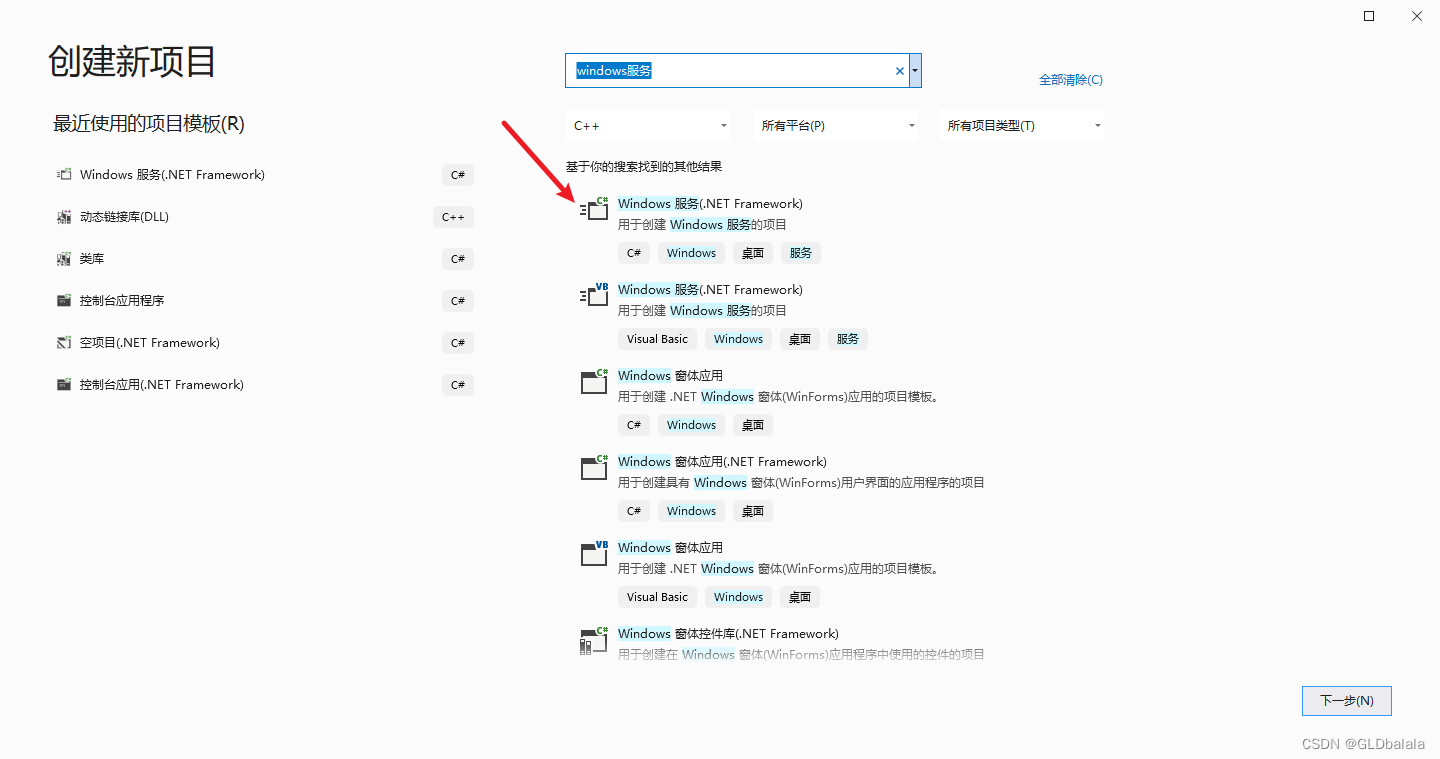Choose 控制台应用程序 from recent templates

(x=265, y=301)
